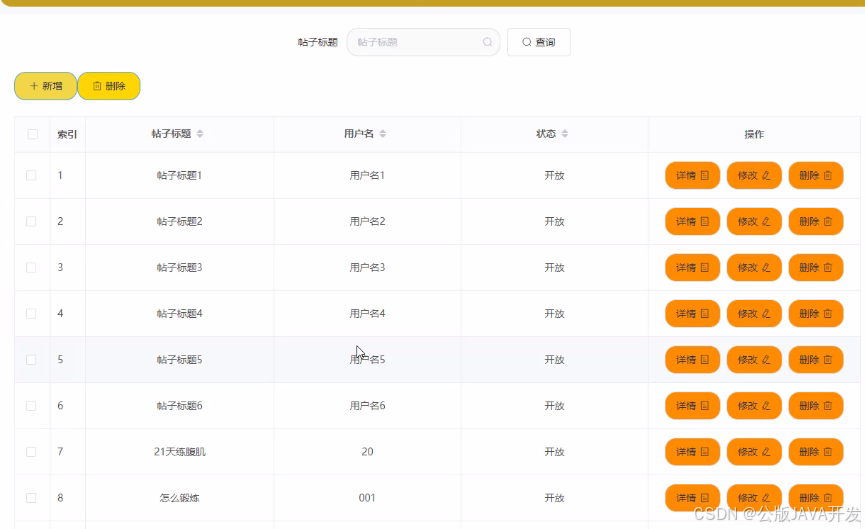Click cell text 帖子标题5
The width and height of the screenshot is (865, 529).
pyautogui.click(x=179, y=360)
